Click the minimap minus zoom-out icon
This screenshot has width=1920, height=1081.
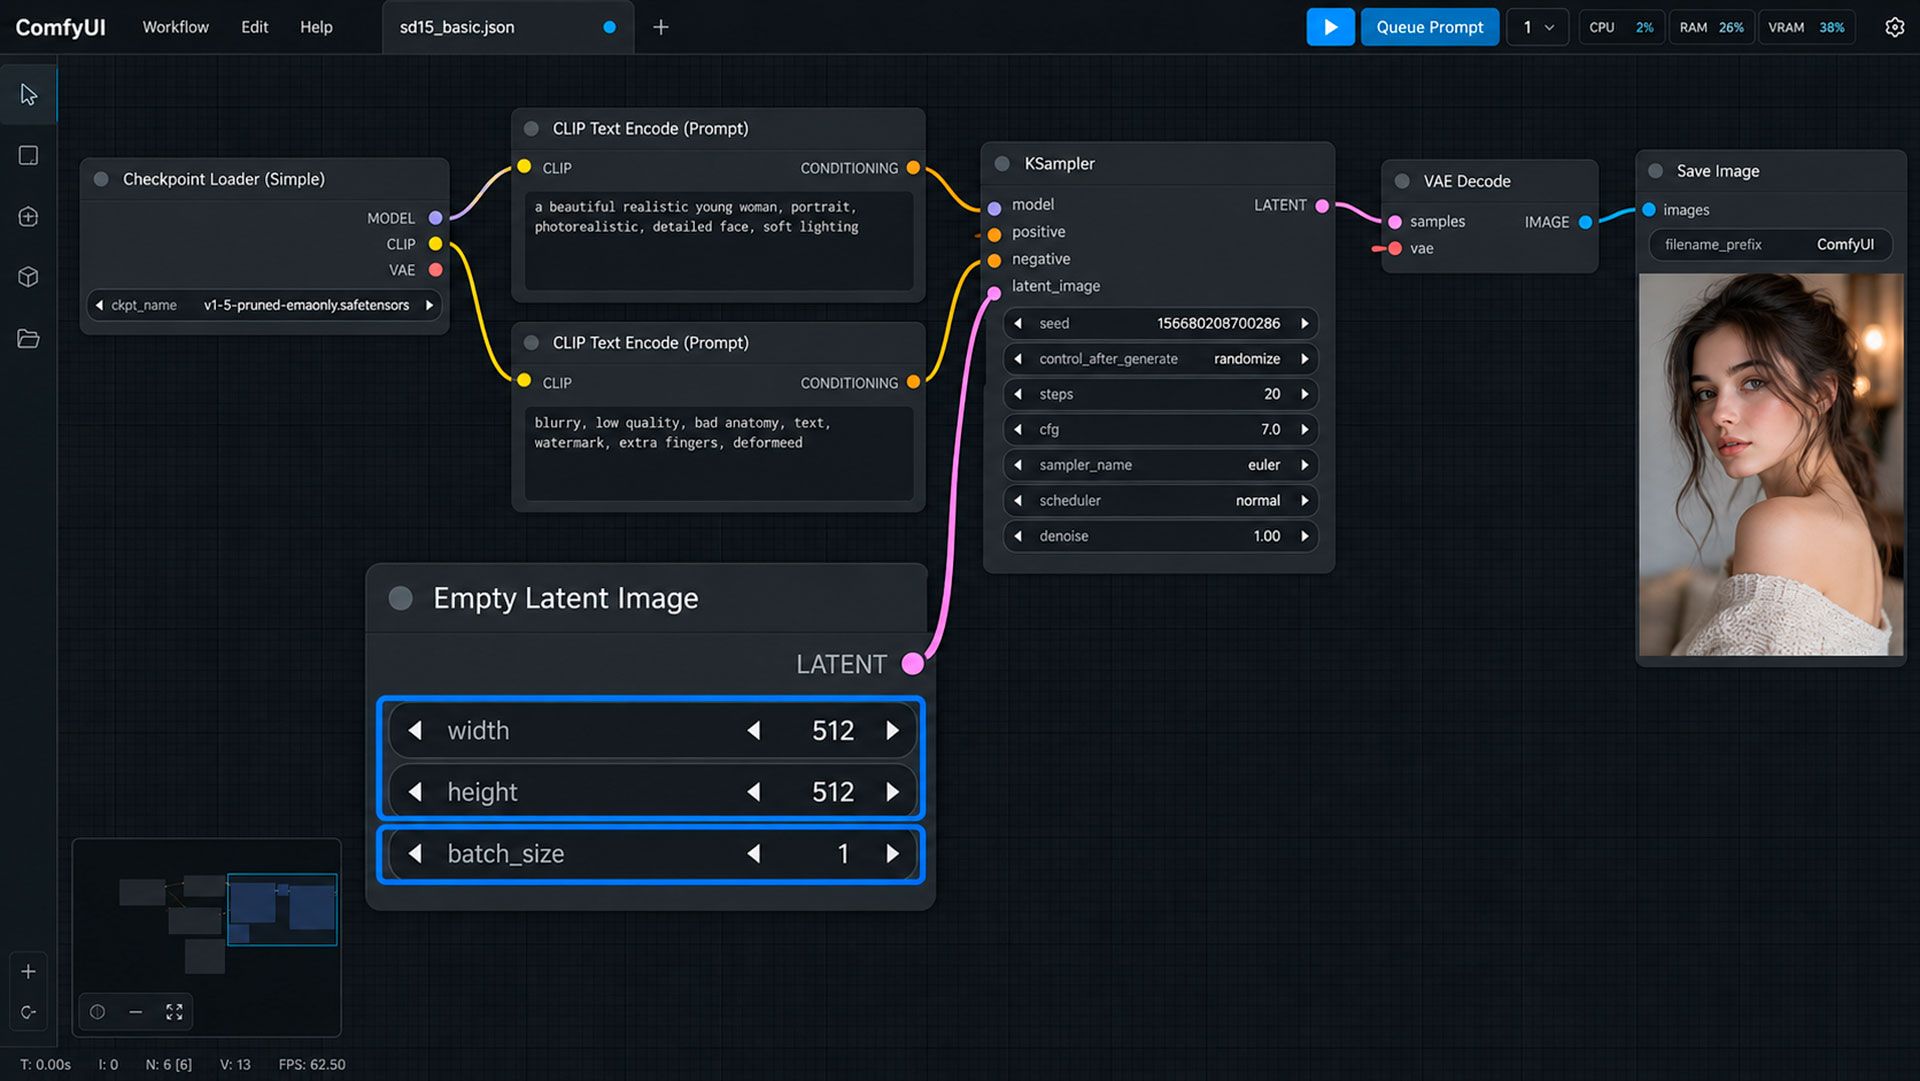(135, 1012)
